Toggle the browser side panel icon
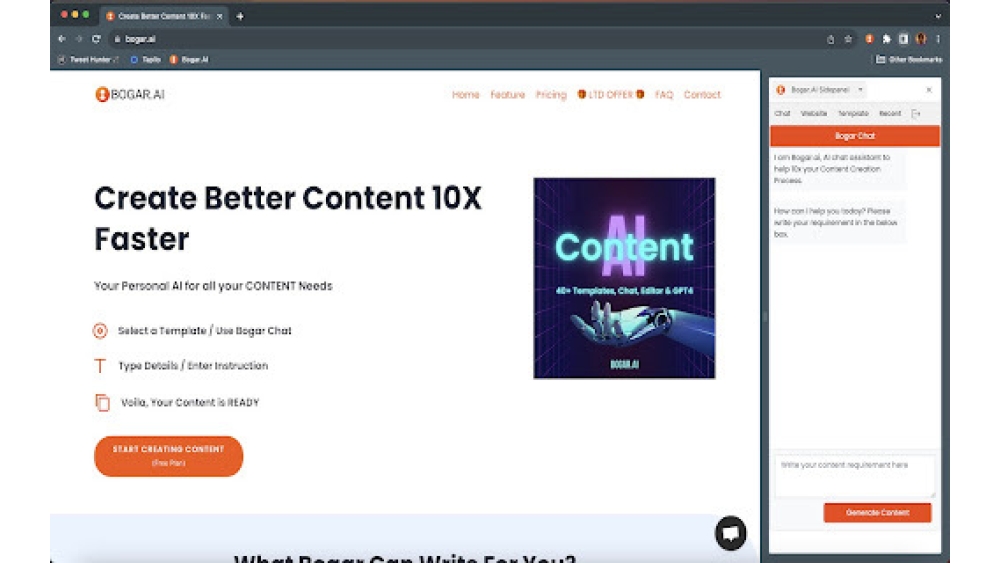The image size is (1000, 563). 903,39
